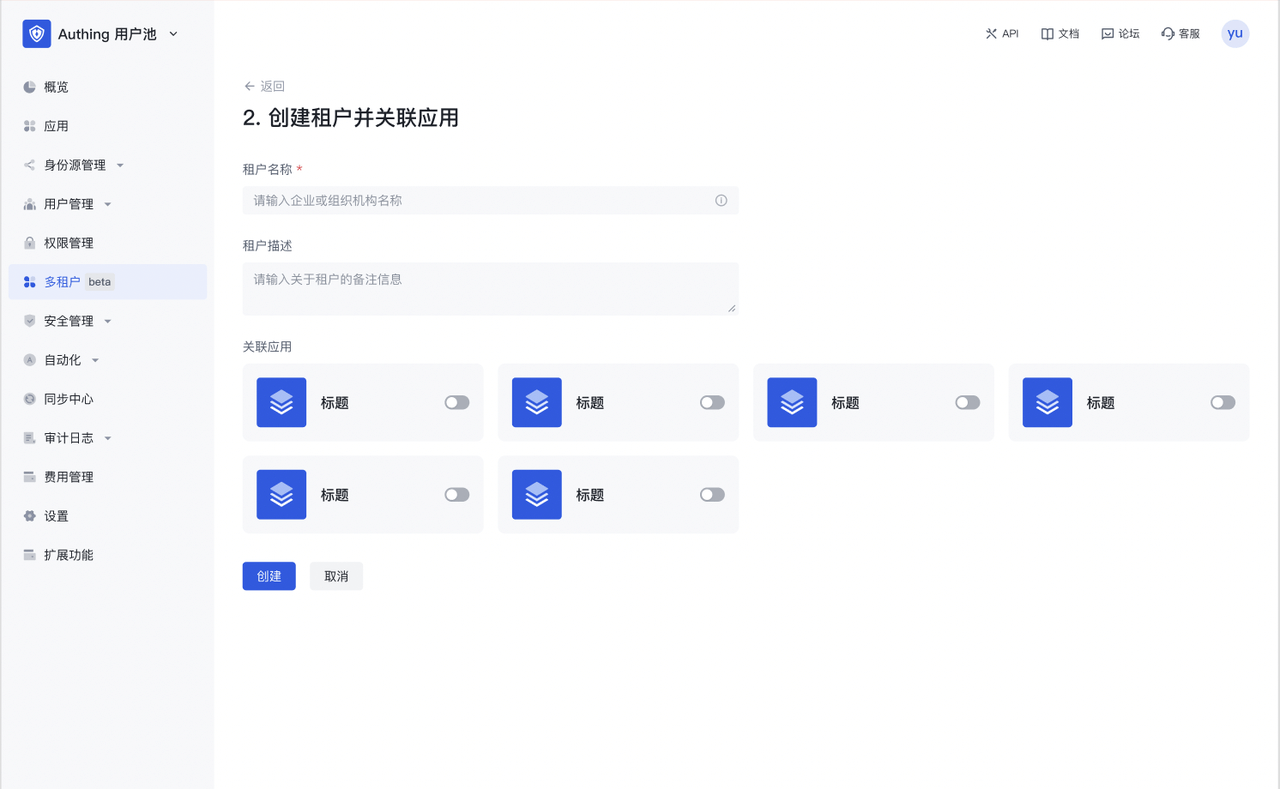Expand the 身份源管理 sidebar submenu

(120, 166)
